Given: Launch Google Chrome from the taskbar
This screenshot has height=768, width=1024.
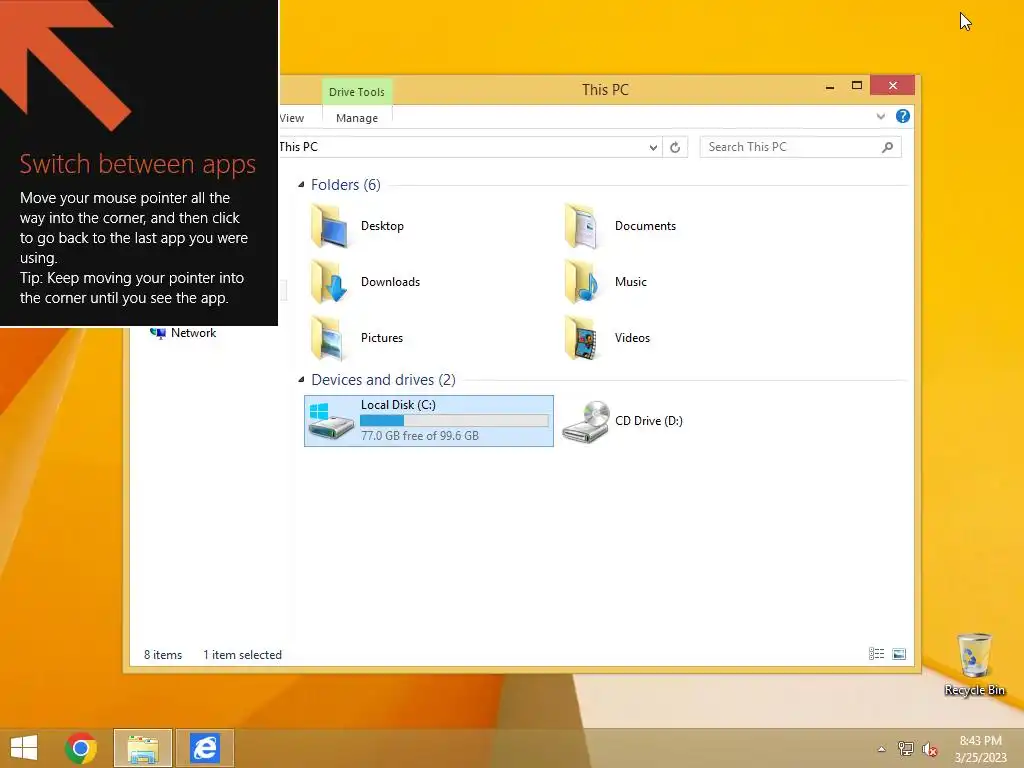Looking at the screenshot, I should tap(81, 748).
